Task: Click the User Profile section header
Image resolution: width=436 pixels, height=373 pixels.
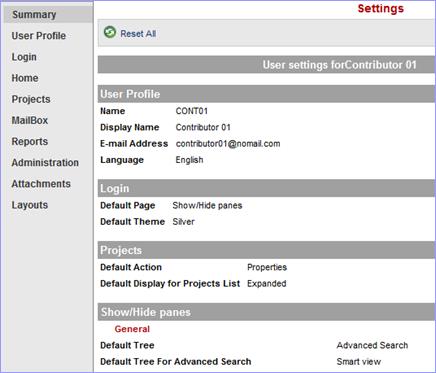Action: click(266, 94)
